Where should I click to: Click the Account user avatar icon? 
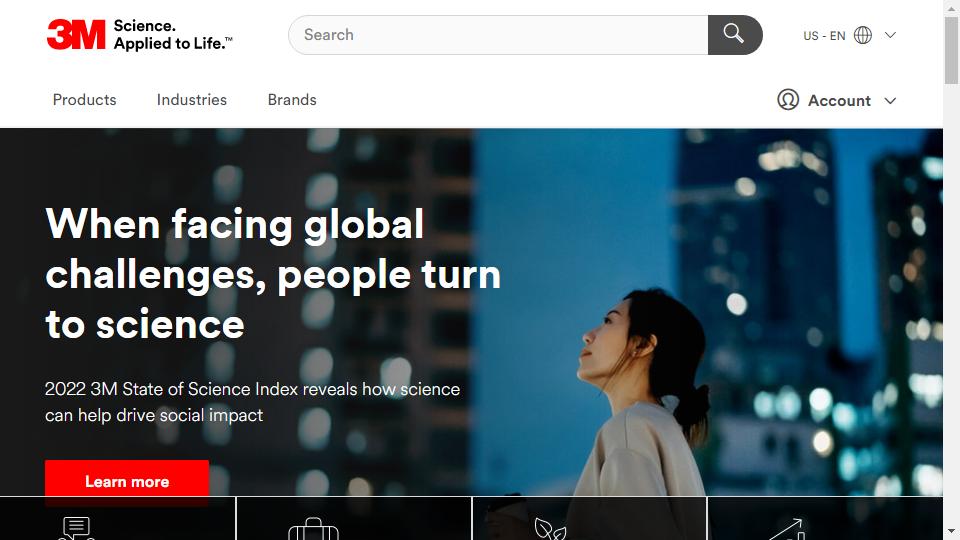click(x=788, y=99)
